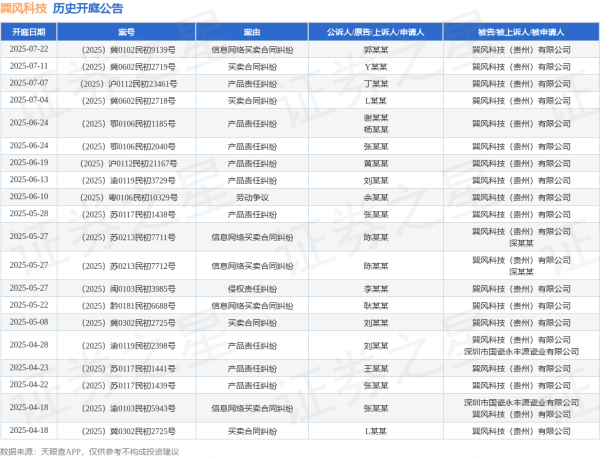Select the 2025-06-10 hearing date cell
600x457 pixels.
28,197
